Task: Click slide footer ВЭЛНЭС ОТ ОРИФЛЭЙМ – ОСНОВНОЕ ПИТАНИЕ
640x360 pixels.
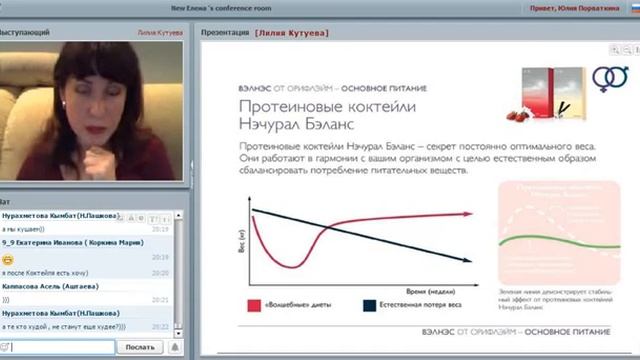Action: 516,332
